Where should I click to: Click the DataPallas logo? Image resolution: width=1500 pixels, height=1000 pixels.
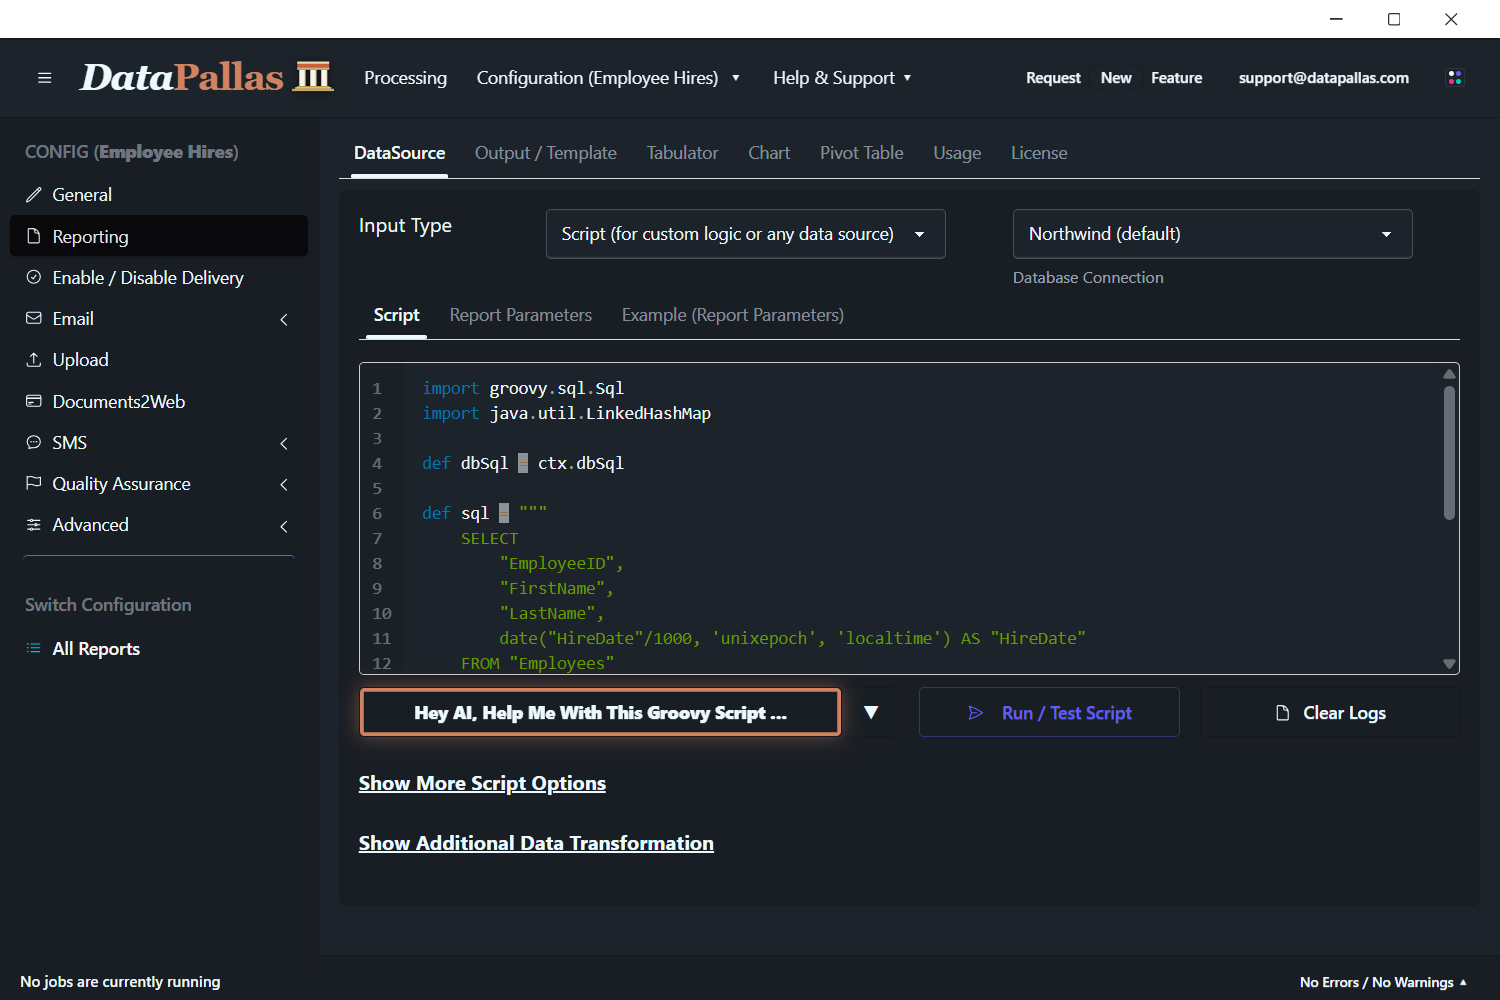[206, 77]
